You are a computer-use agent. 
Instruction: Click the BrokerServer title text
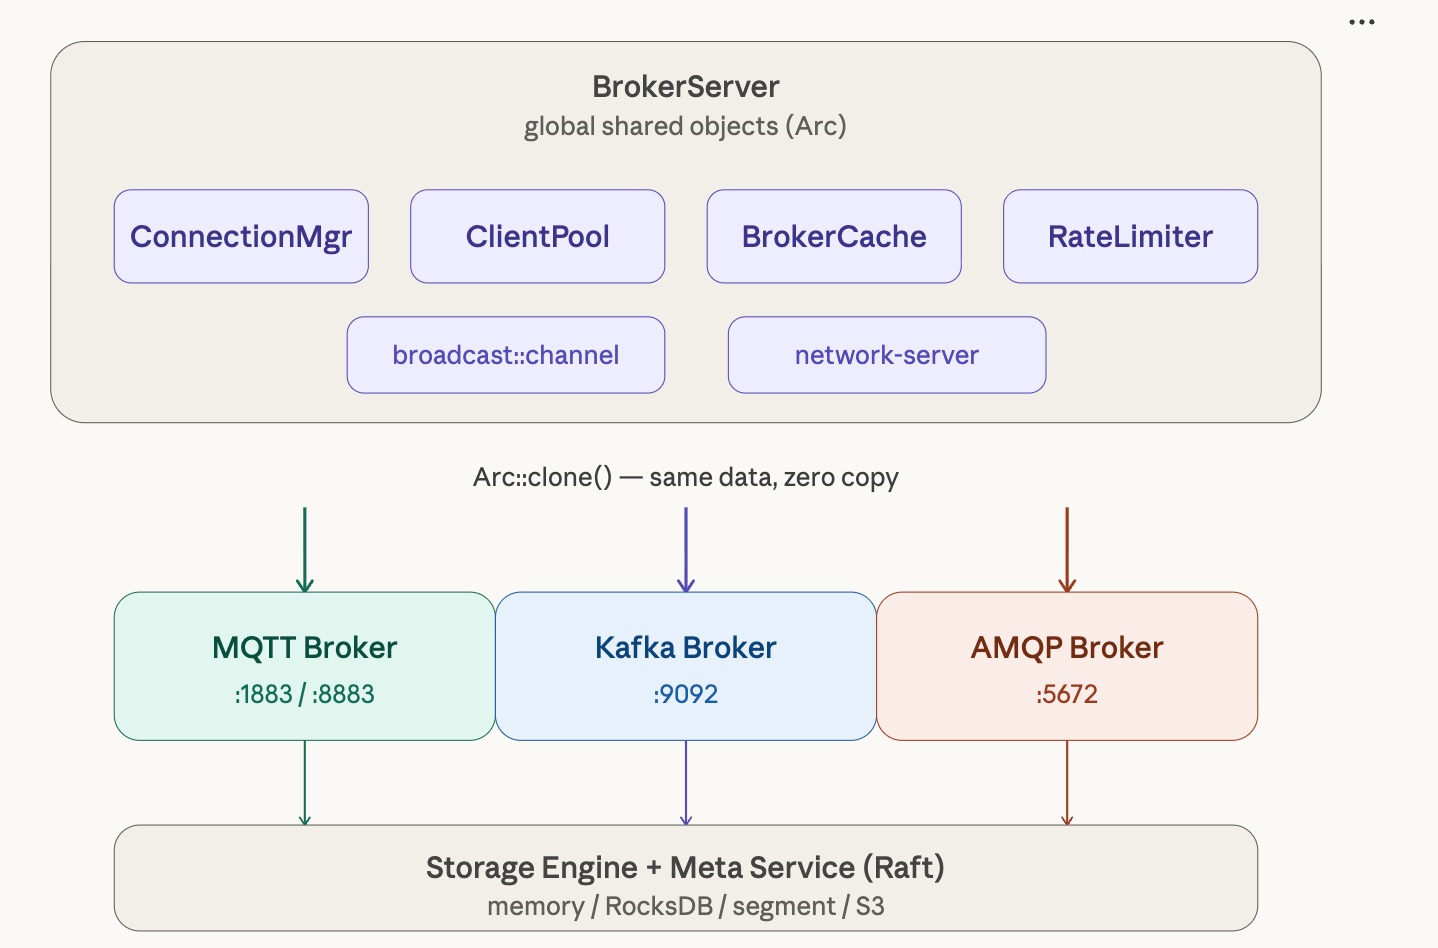pos(686,87)
